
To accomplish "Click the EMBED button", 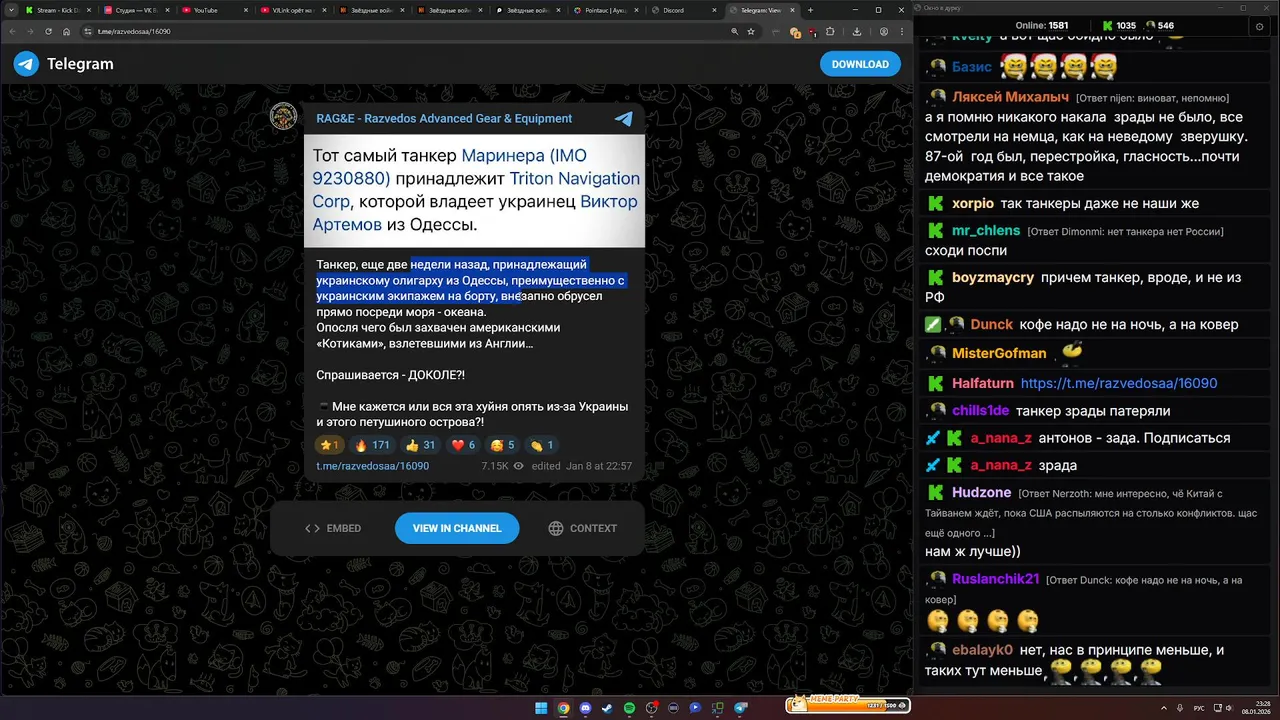I will click(333, 528).
